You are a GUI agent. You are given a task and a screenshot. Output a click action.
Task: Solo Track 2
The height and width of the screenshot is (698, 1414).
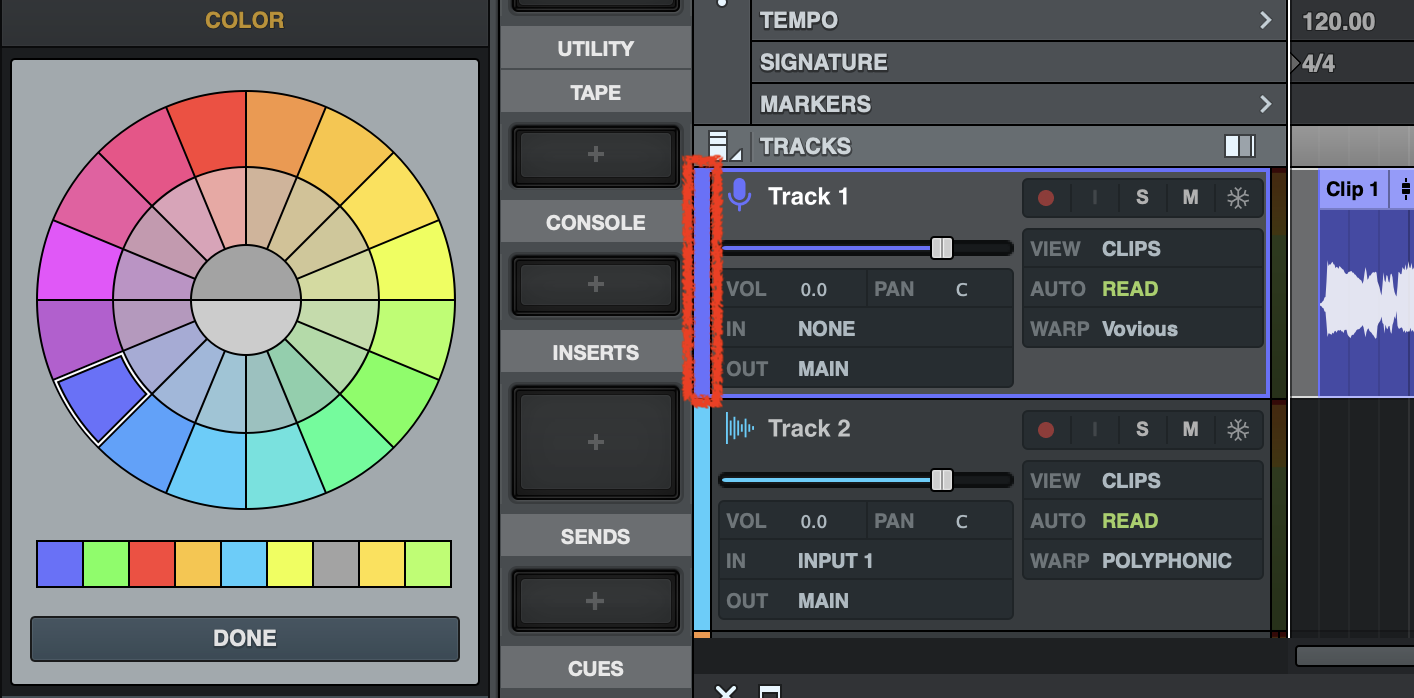(x=1142, y=430)
